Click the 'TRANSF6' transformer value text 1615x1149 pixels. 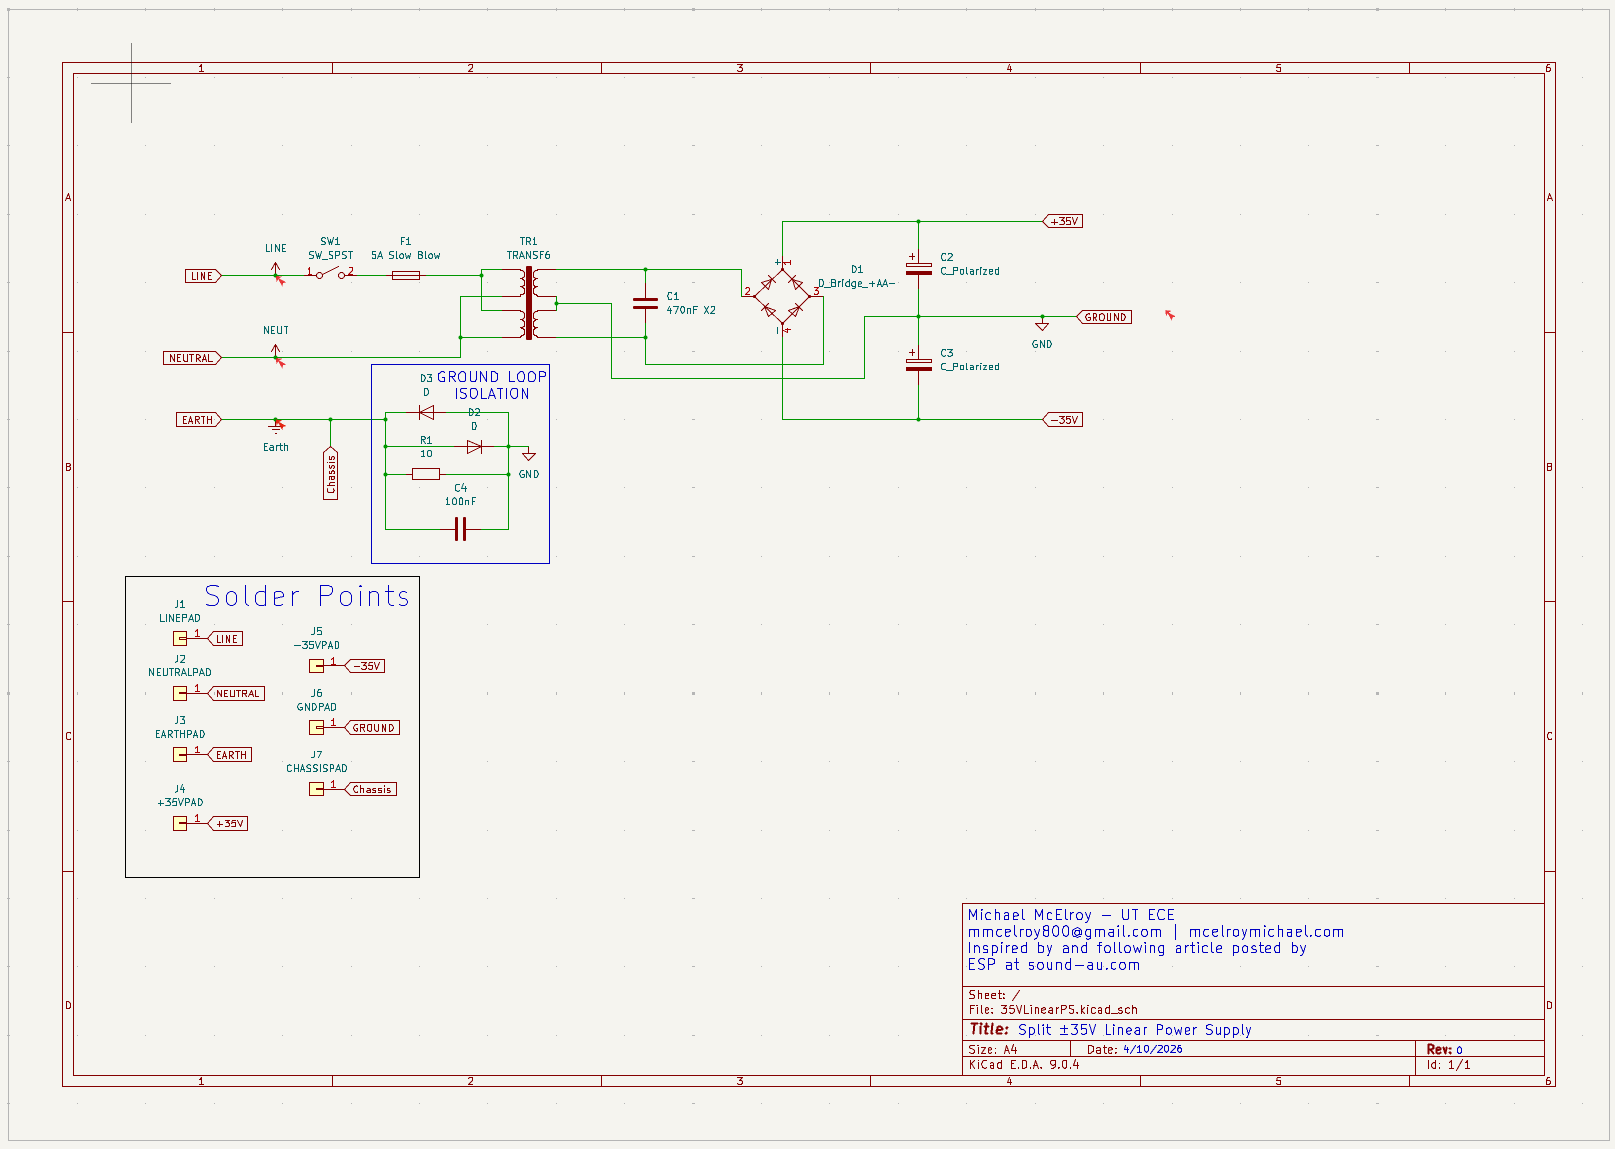528,255
